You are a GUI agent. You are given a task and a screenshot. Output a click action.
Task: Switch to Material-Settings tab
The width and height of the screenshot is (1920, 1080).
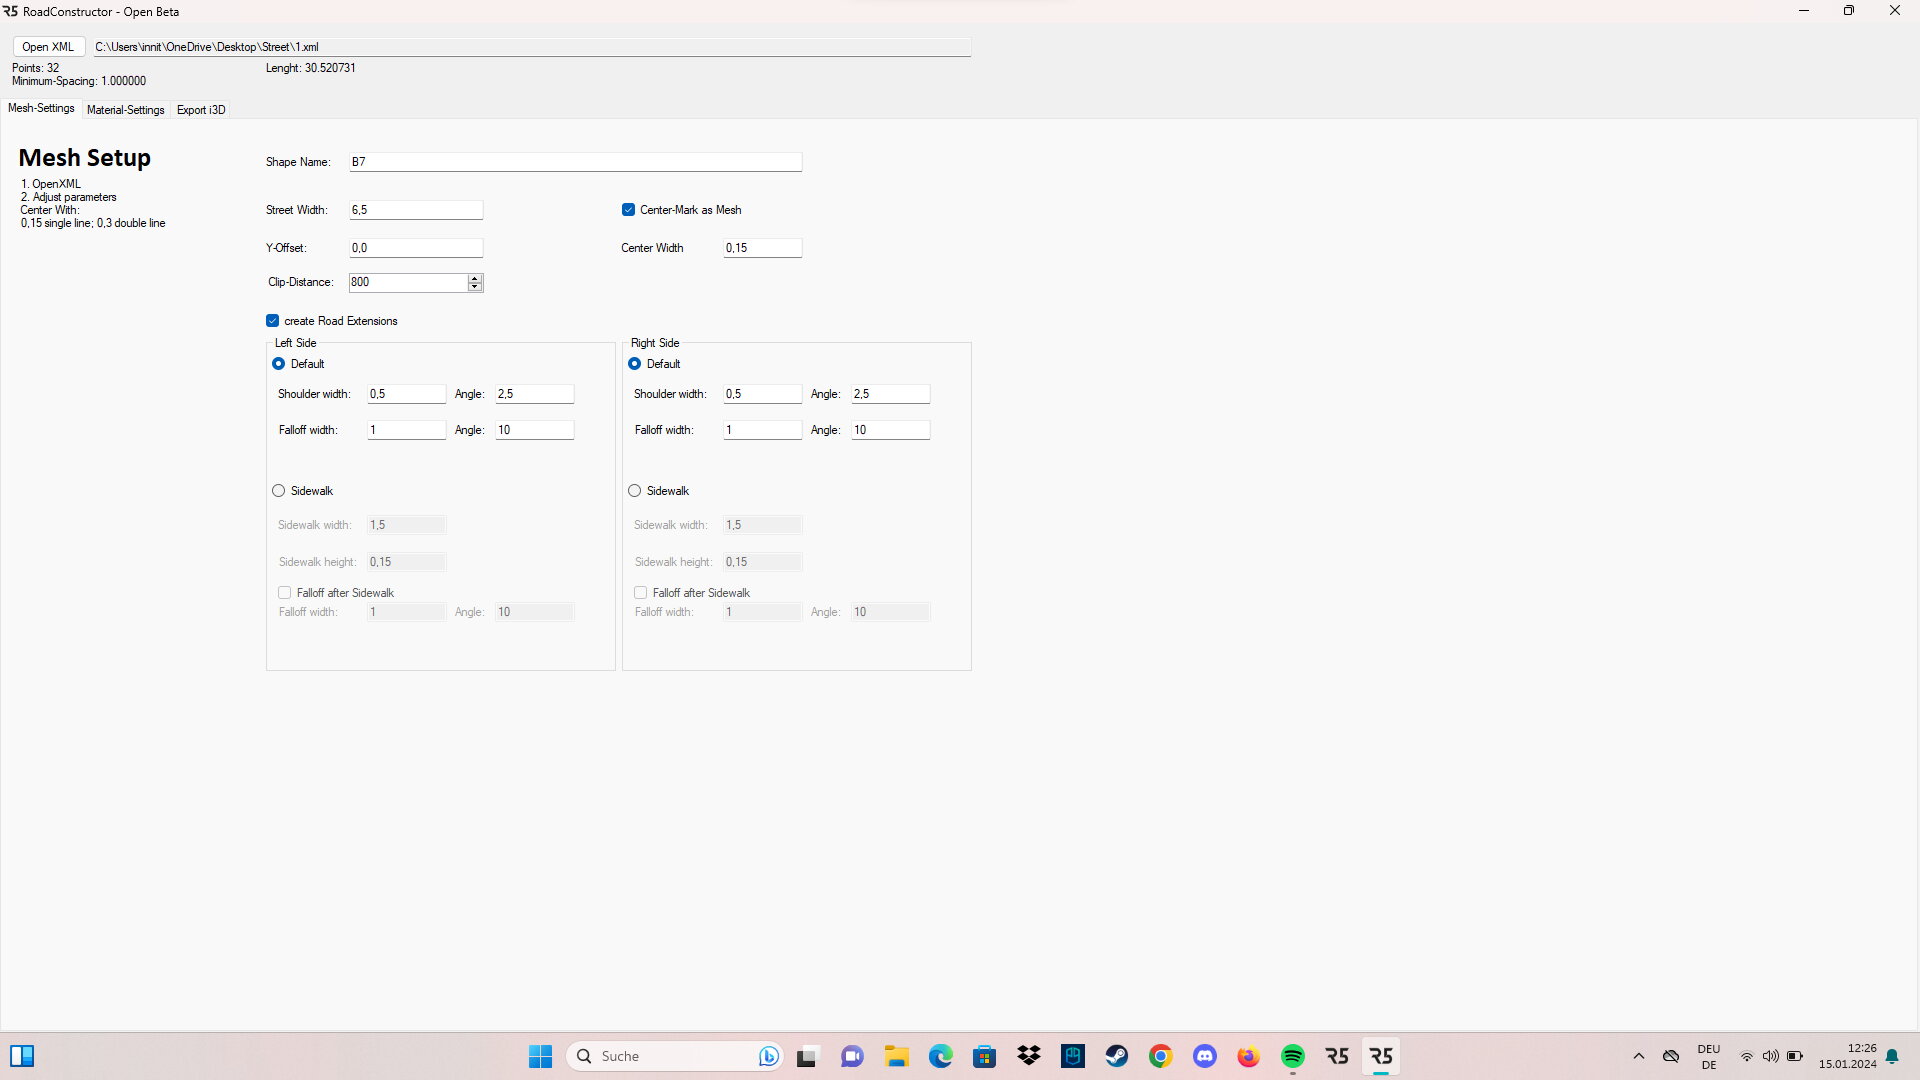pyautogui.click(x=125, y=110)
